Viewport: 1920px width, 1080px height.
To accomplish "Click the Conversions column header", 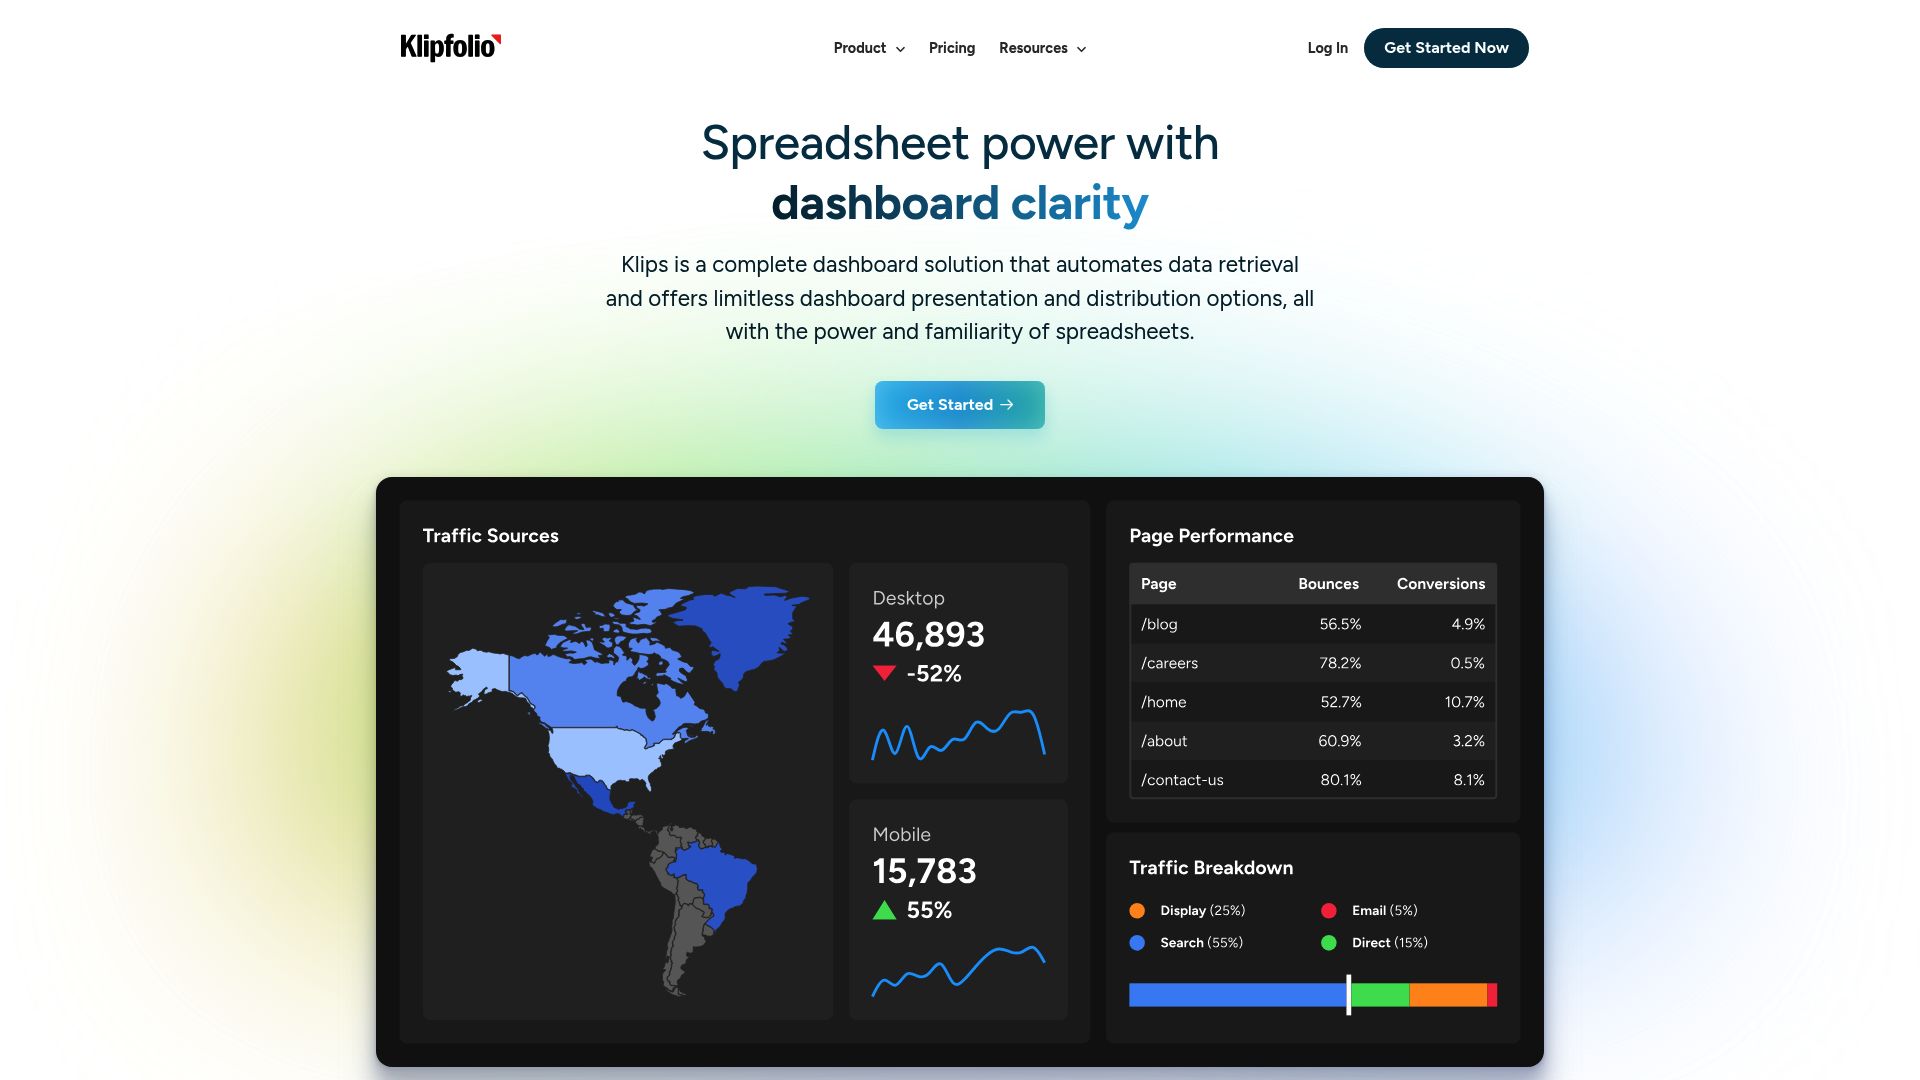I will click(1440, 584).
